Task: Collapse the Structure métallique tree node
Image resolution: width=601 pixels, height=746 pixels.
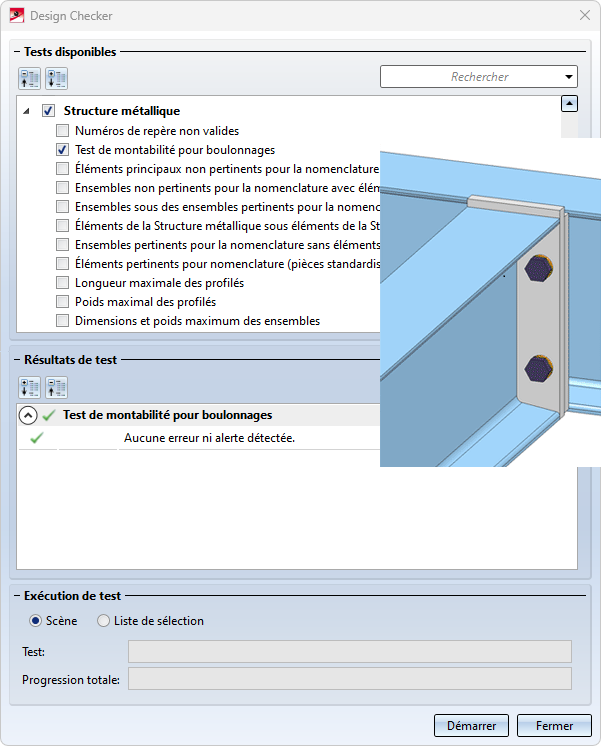Action: [27, 111]
